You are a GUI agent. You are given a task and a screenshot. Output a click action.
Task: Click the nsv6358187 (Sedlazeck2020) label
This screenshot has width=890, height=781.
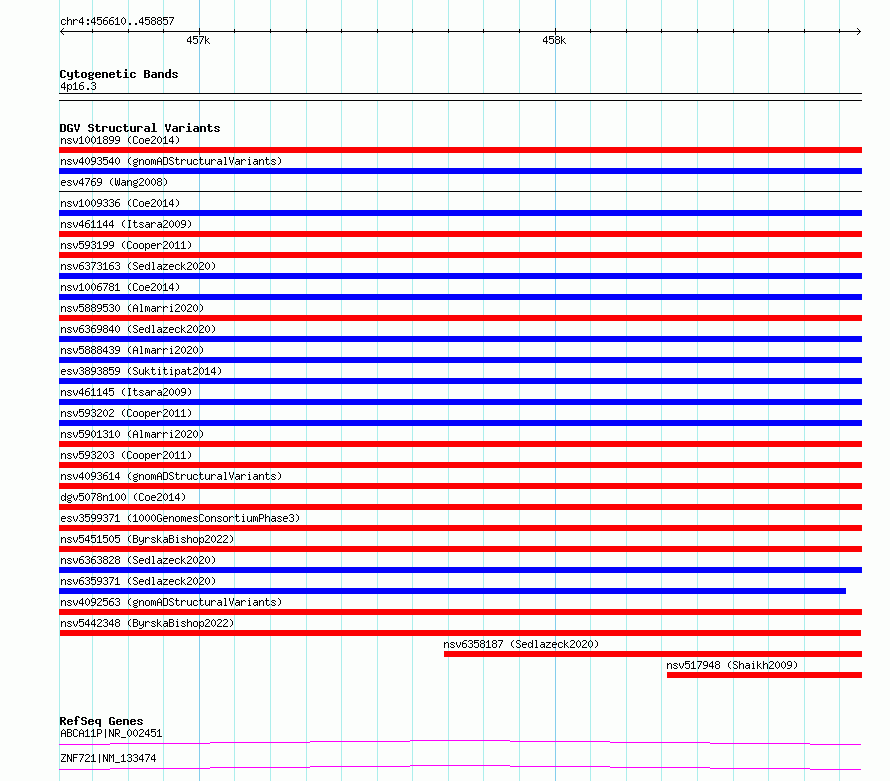(x=521, y=644)
